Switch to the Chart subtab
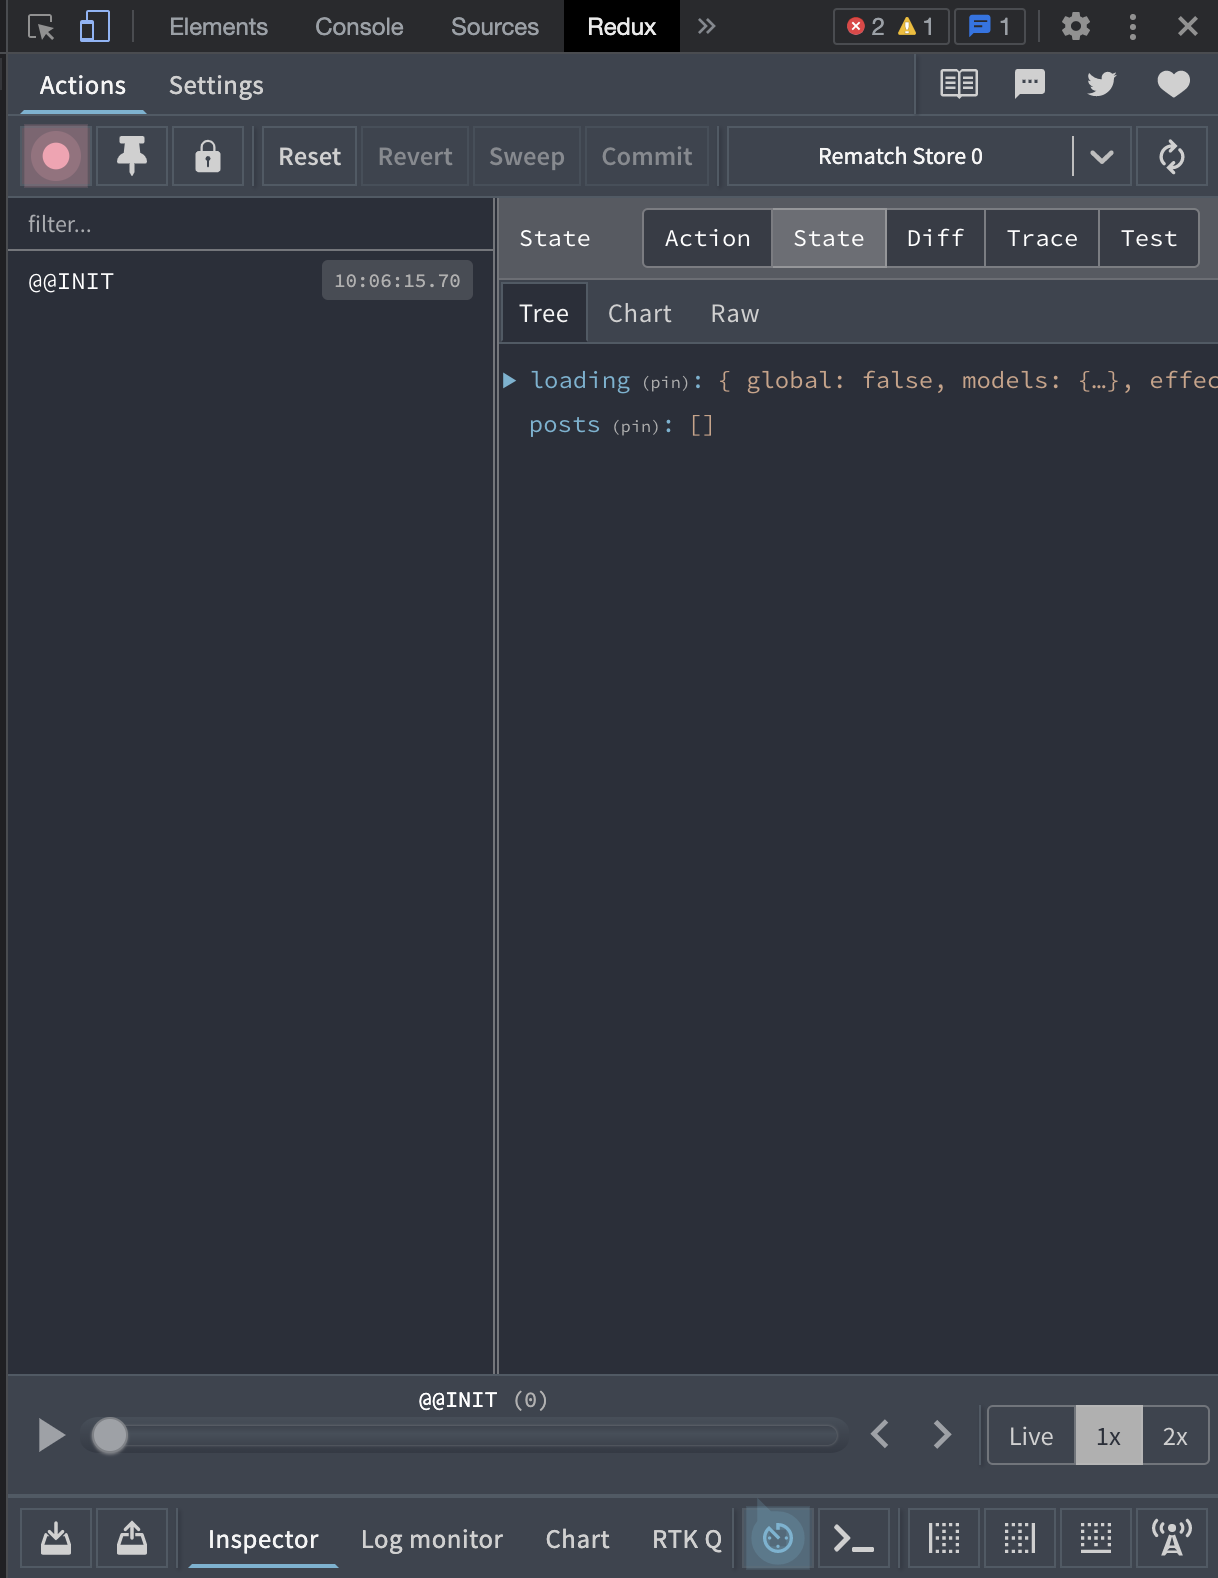Viewport: 1218px width, 1578px height. (639, 313)
